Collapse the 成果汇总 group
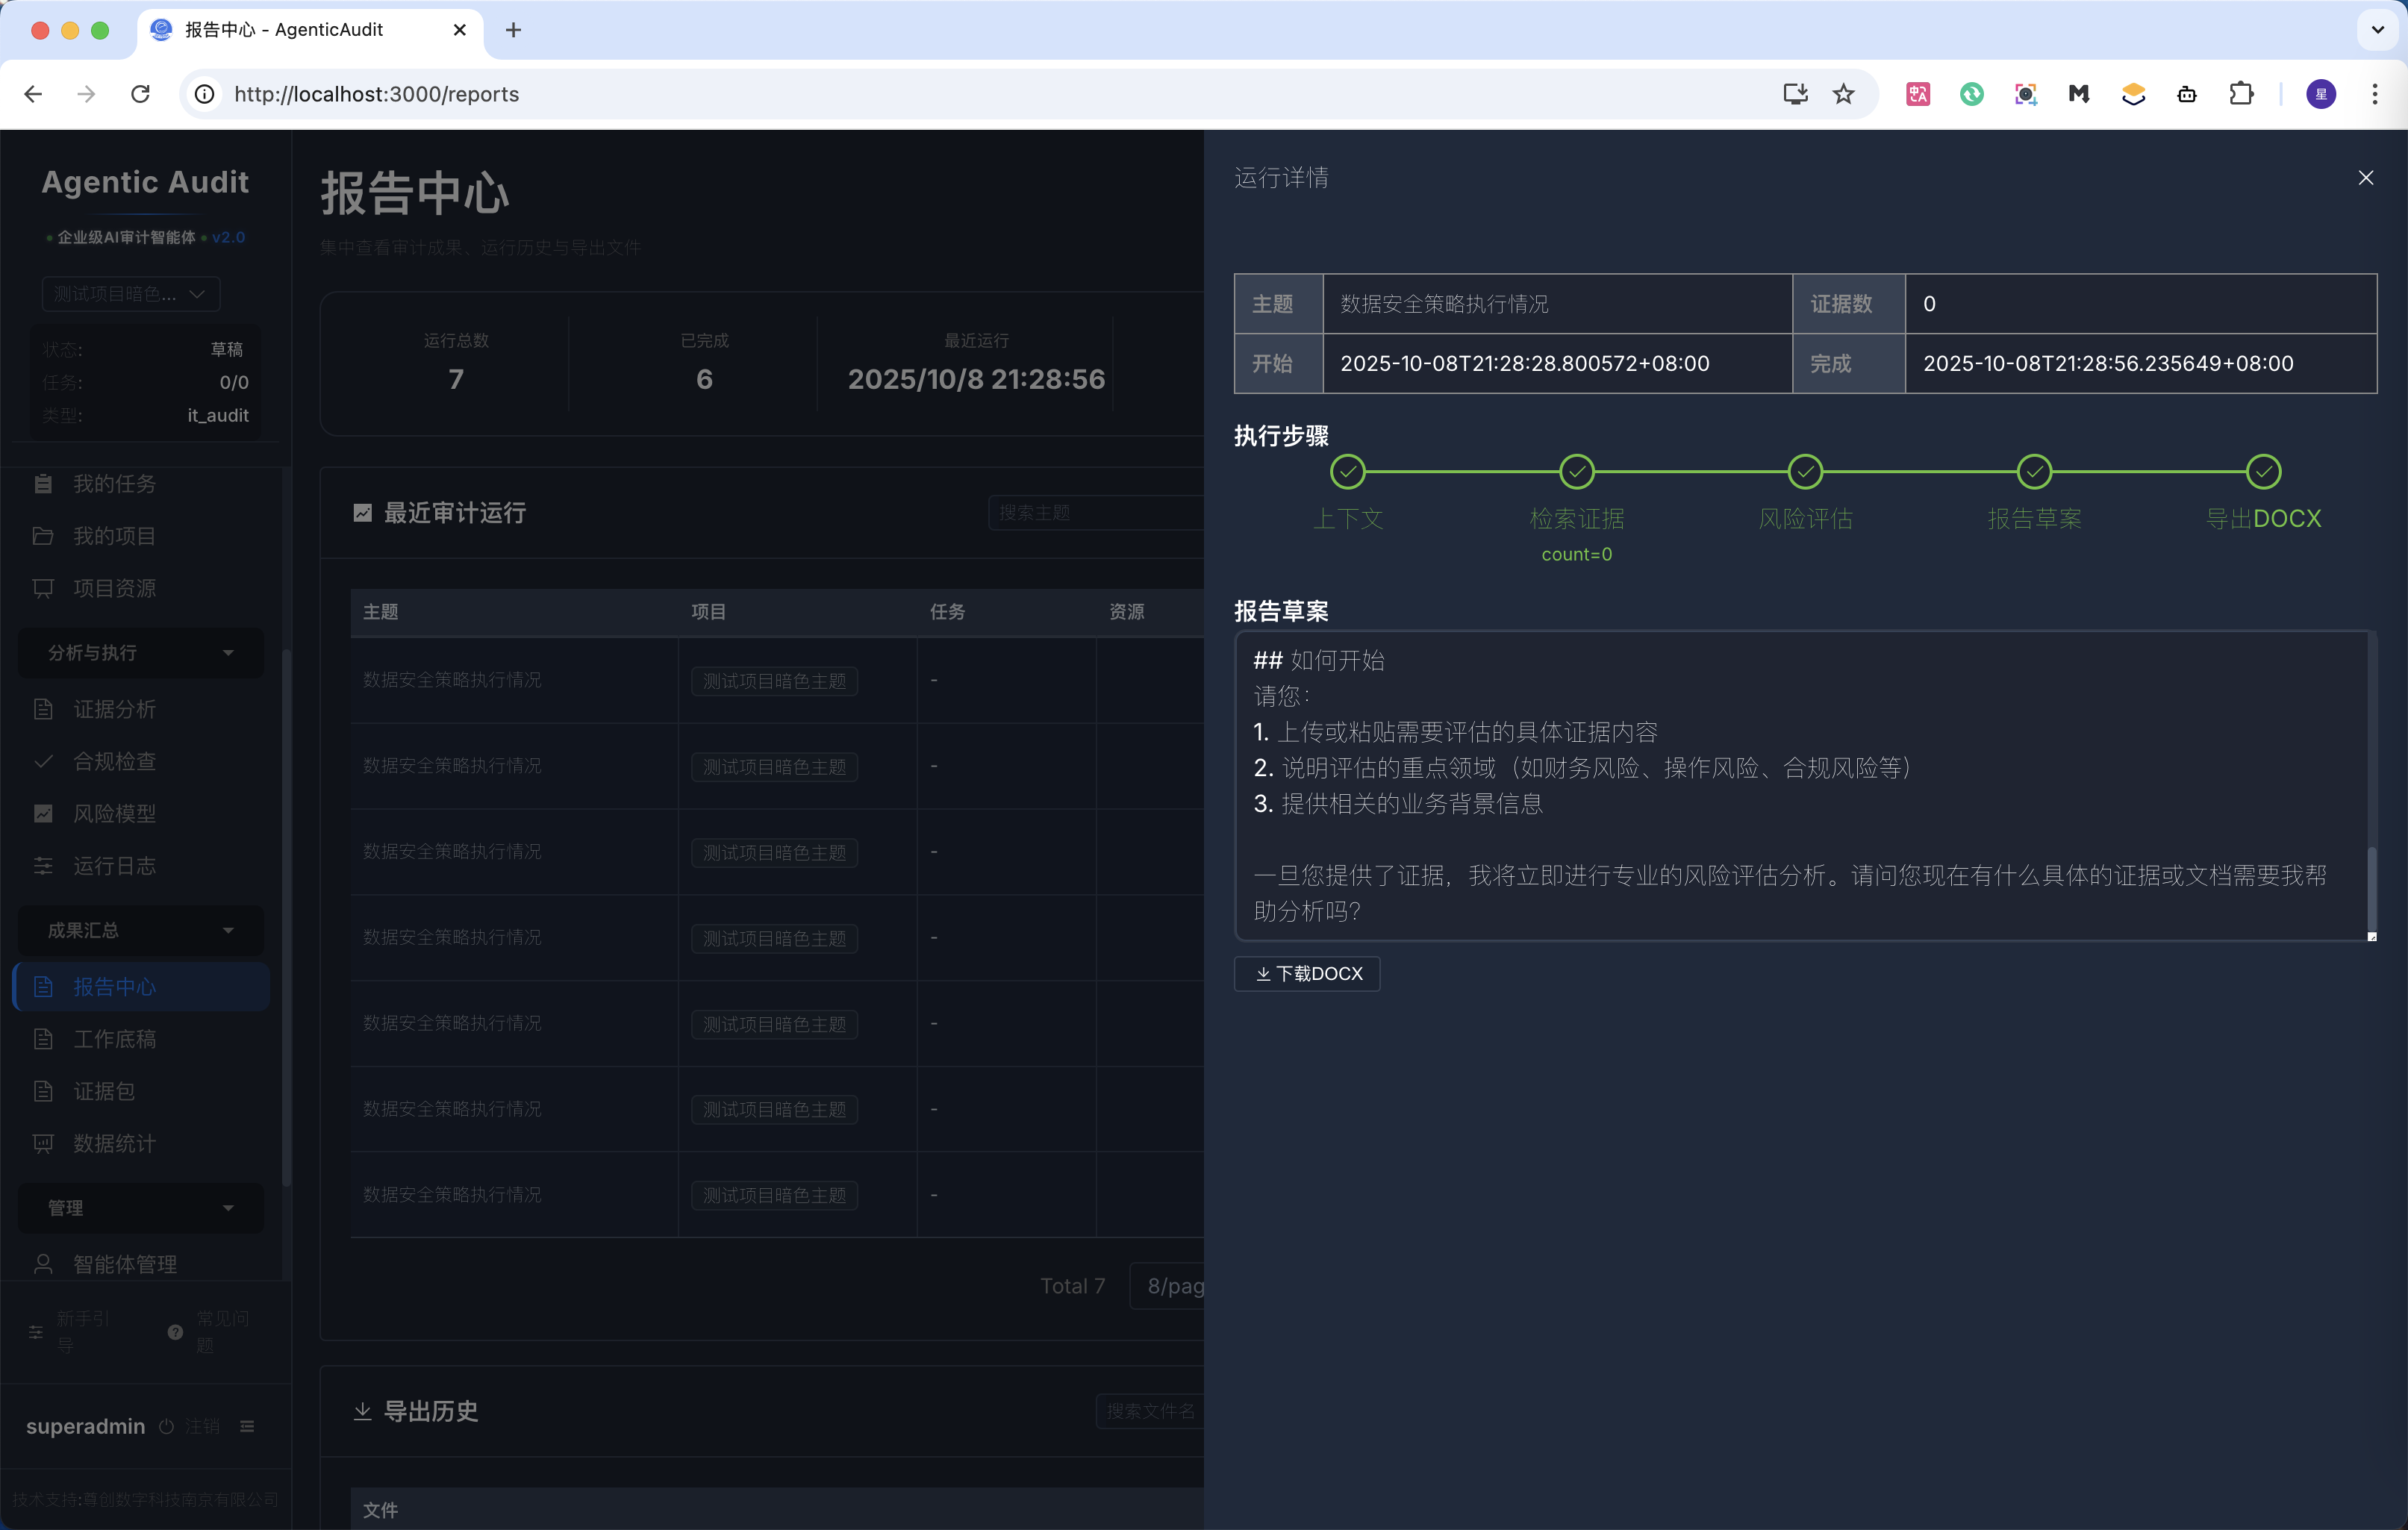The width and height of the screenshot is (2408, 1530). click(140, 930)
